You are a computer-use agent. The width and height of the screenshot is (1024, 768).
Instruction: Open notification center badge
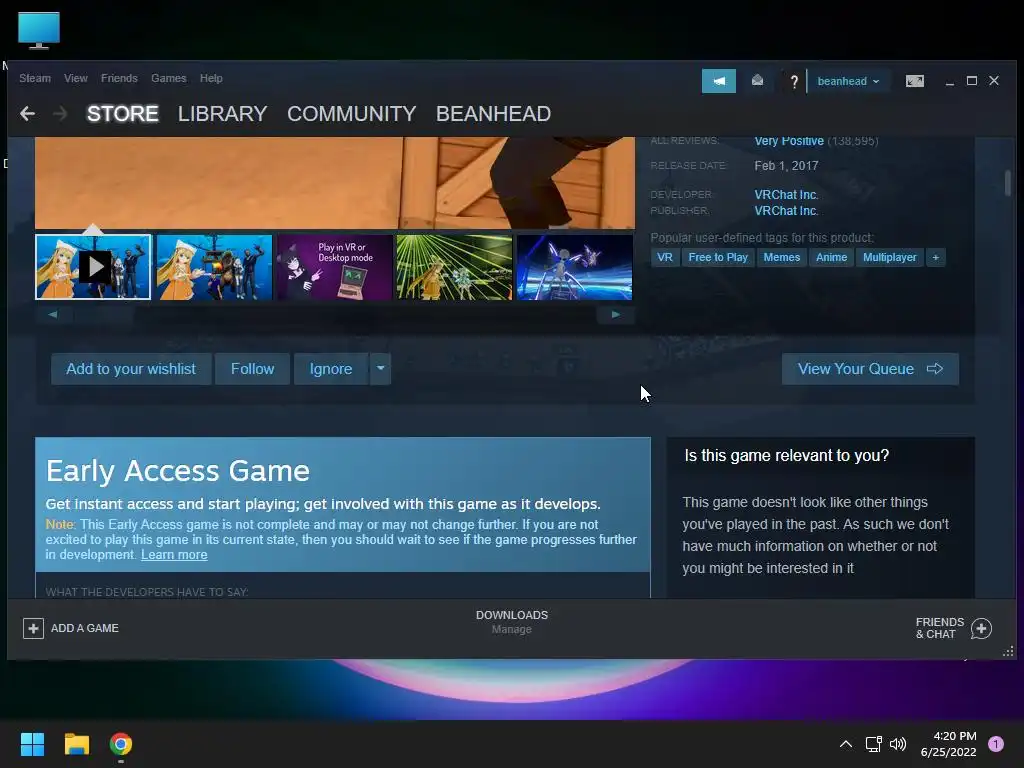pos(995,744)
